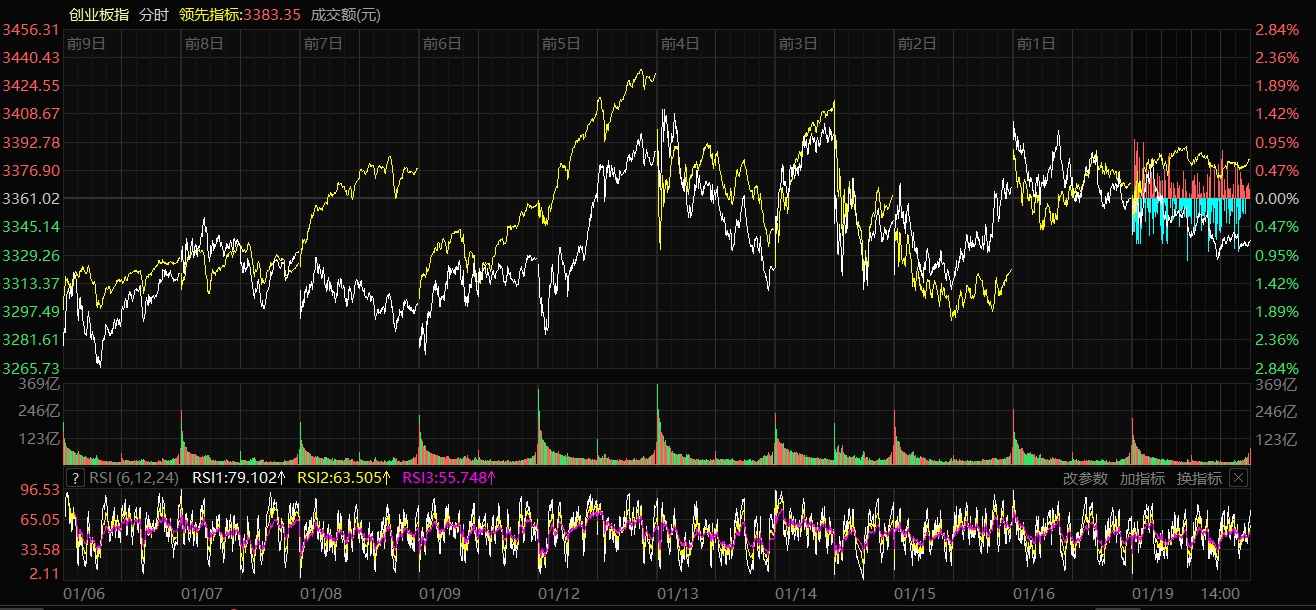Click the RSI (6,12,24) indicator name
Image resolution: width=1316 pixels, height=610 pixels.
coord(134,478)
